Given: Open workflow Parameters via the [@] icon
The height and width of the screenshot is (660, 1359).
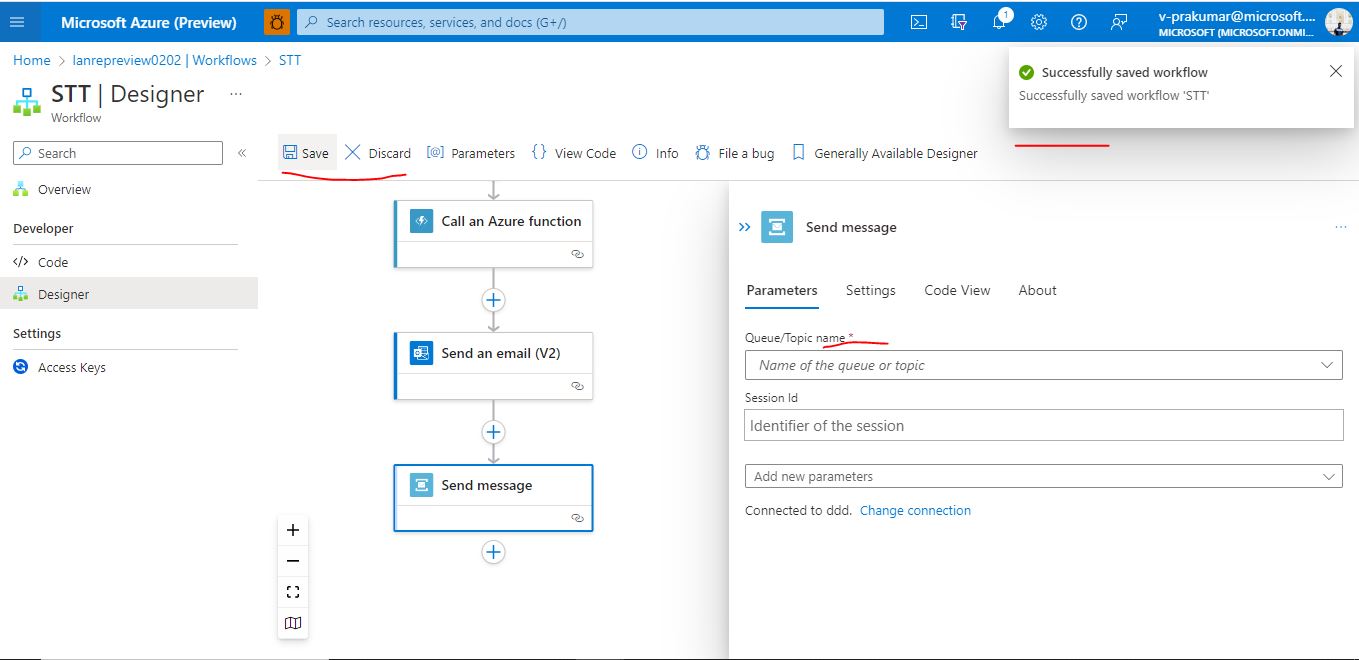Looking at the screenshot, I should [435, 152].
